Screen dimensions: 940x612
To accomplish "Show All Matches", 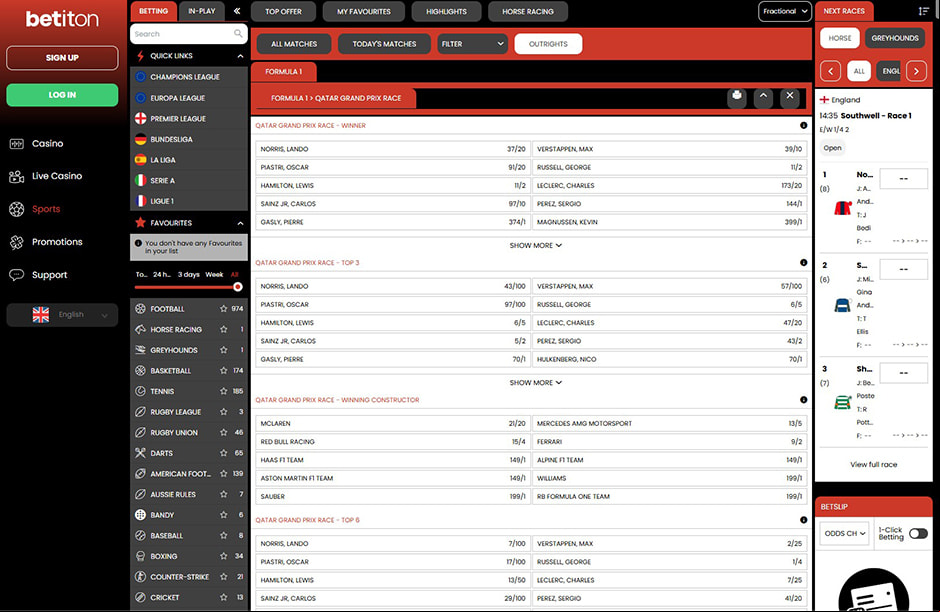I will pyautogui.click(x=294, y=44).
